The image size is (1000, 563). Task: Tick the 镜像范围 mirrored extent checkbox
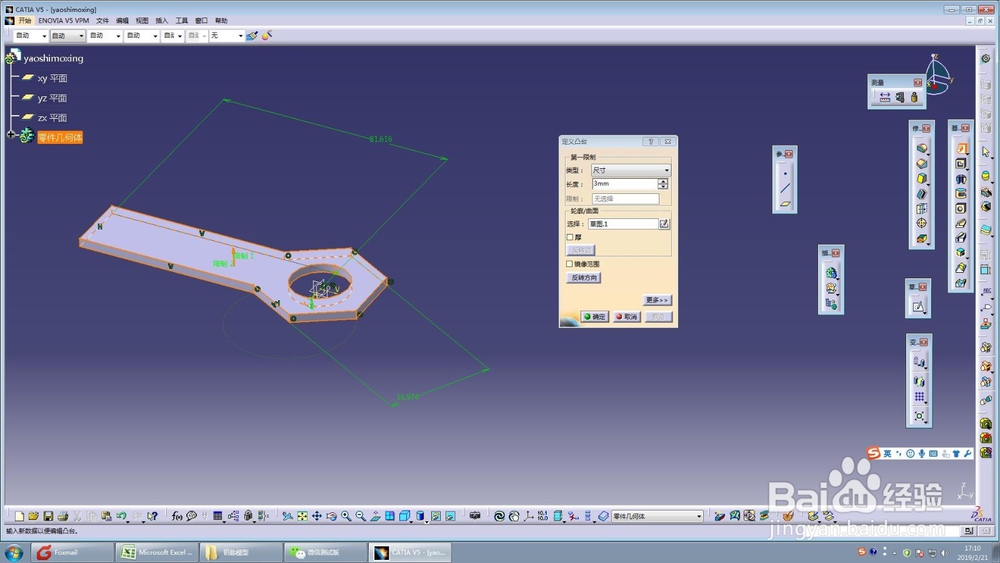pos(570,264)
